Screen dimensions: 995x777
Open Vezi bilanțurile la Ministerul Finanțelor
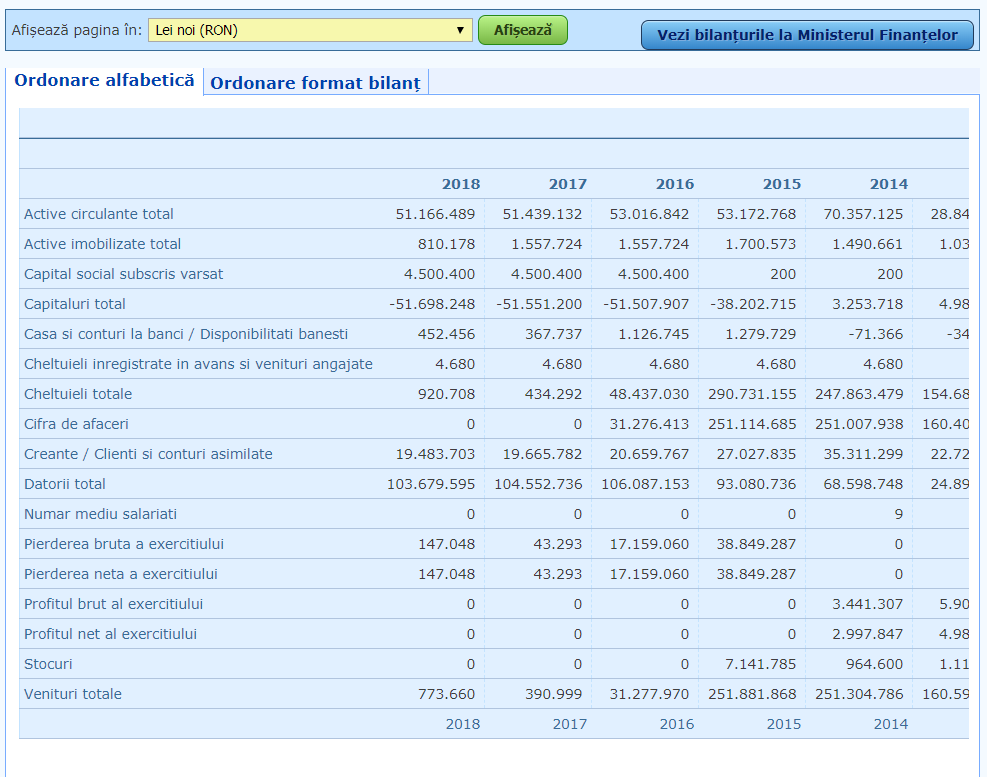point(807,35)
